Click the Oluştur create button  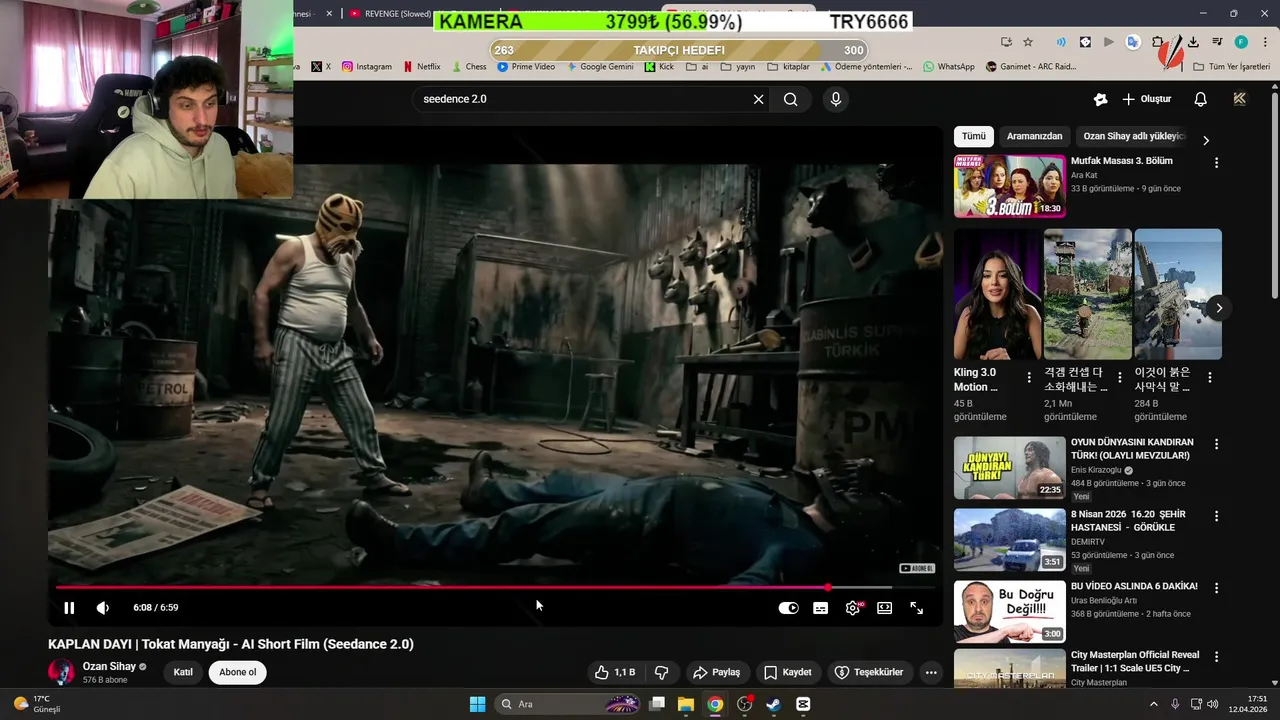pyautogui.click(x=1146, y=99)
